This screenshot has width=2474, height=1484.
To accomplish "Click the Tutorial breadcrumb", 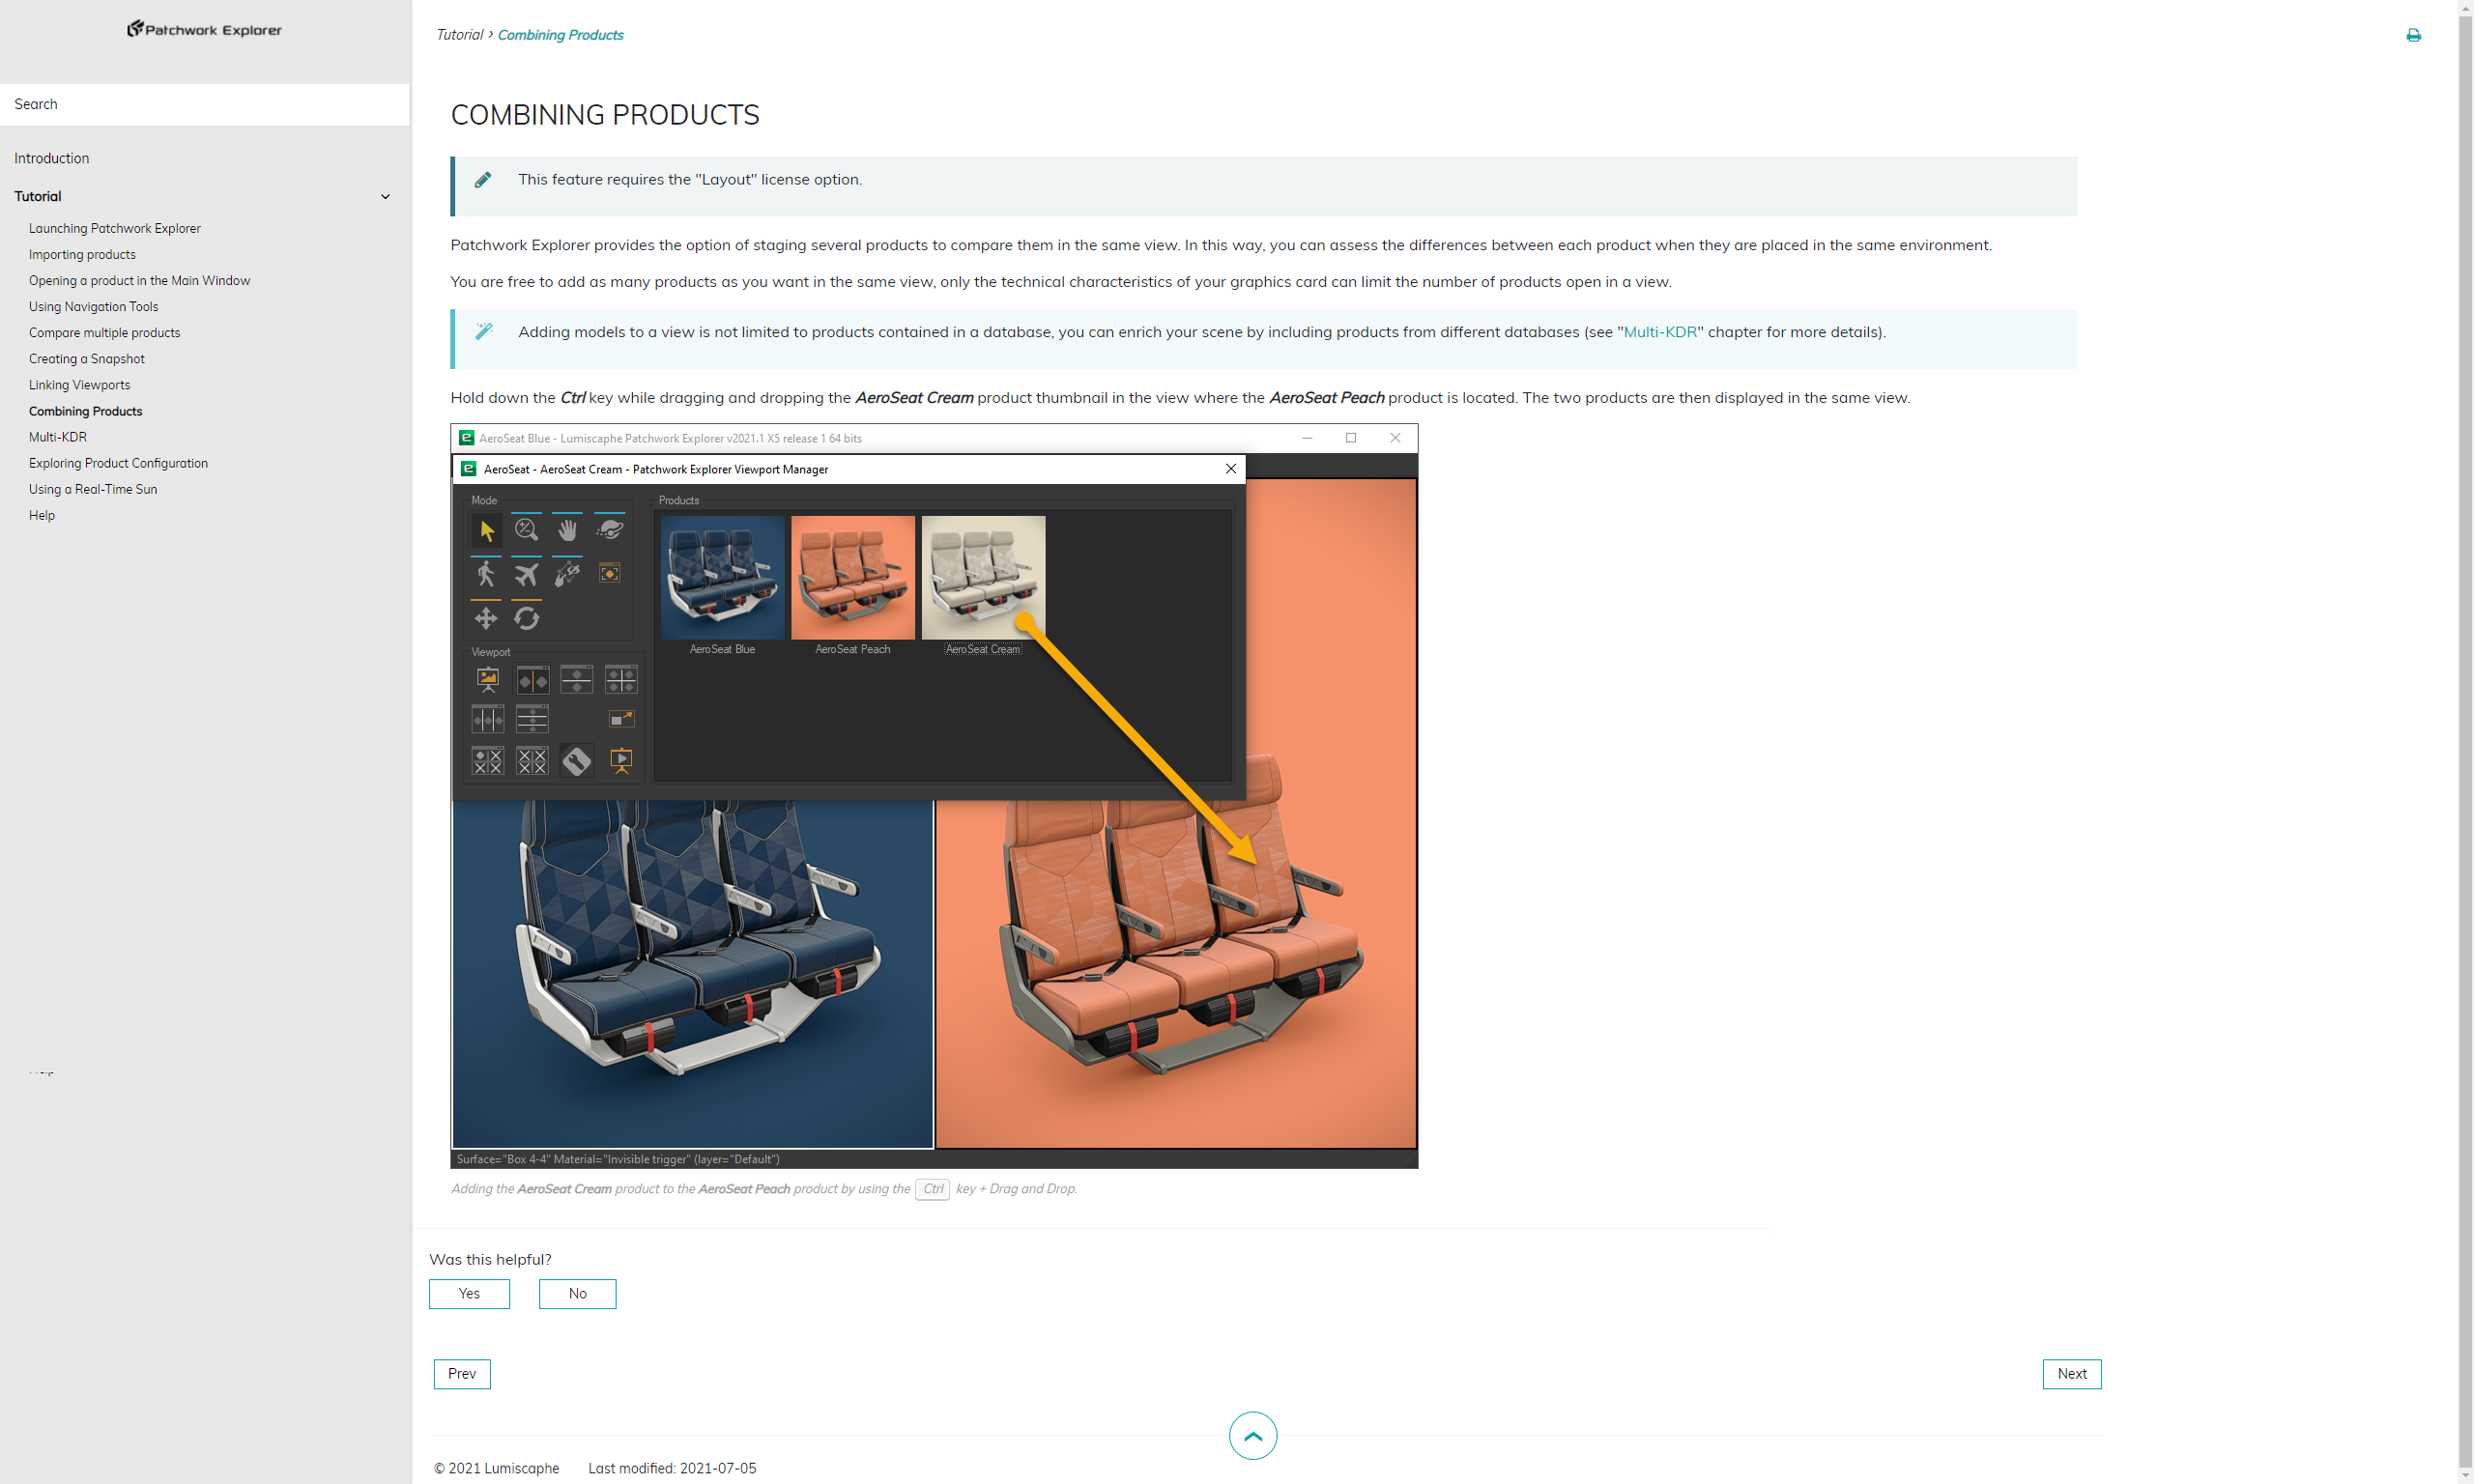I will click(x=459, y=35).
